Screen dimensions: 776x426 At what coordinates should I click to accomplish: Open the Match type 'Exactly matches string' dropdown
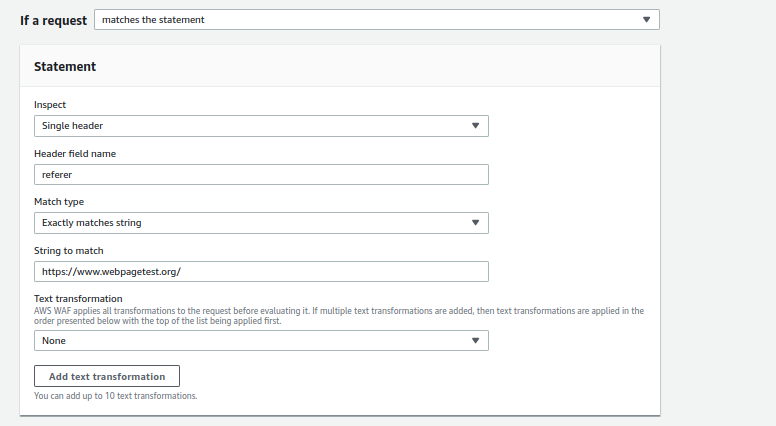pos(261,223)
